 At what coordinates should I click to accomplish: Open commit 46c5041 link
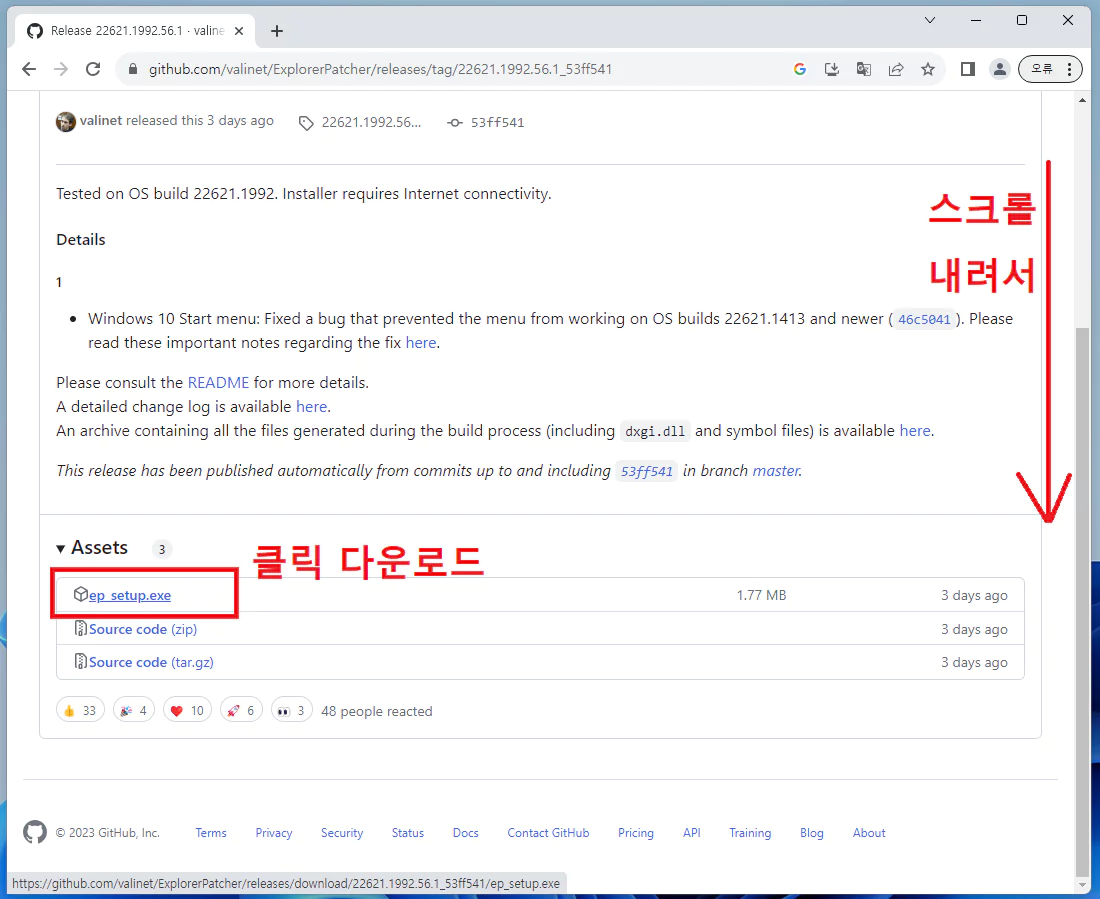[925, 319]
